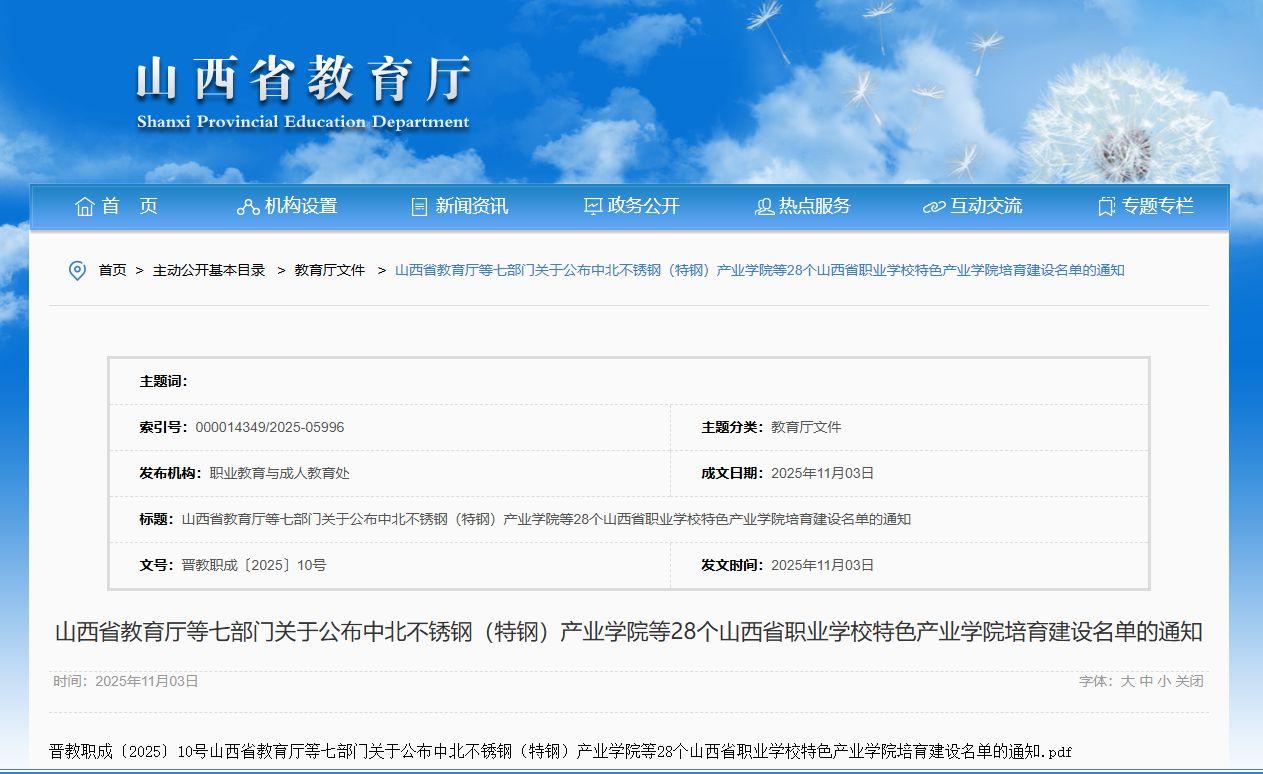Open the 政务公开 menu item
The height and width of the screenshot is (774, 1263).
643,206
